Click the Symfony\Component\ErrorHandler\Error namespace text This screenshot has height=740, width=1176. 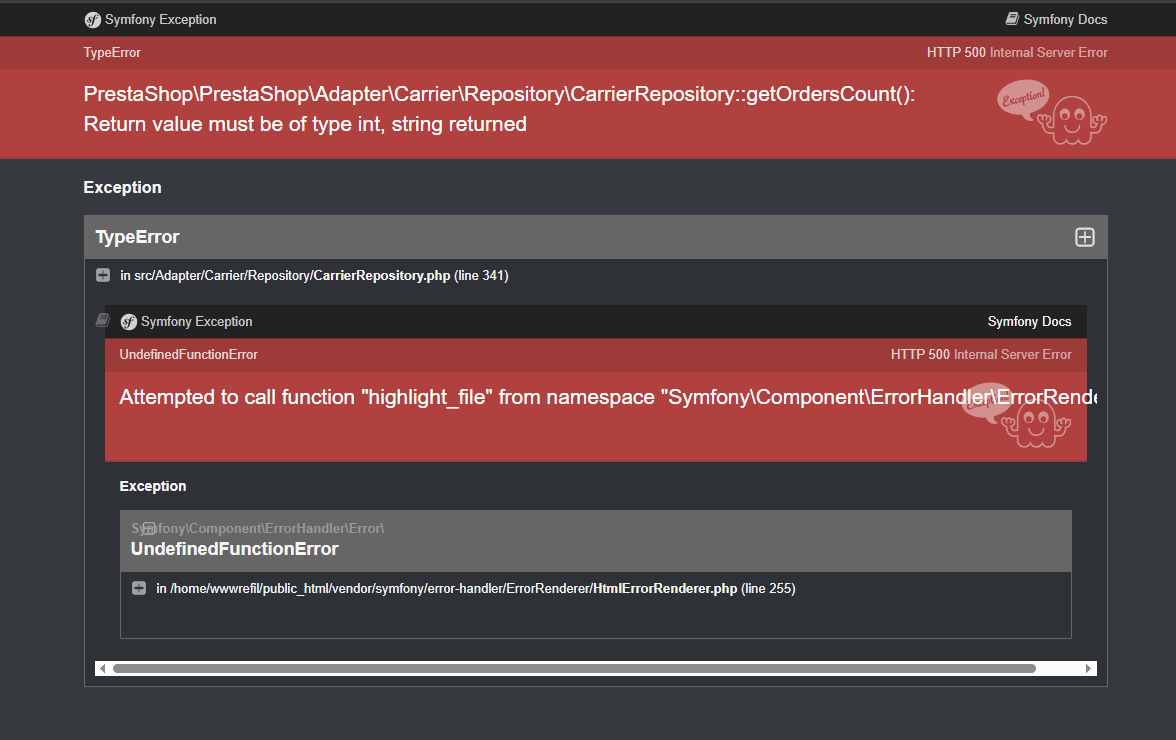coord(258,529)
